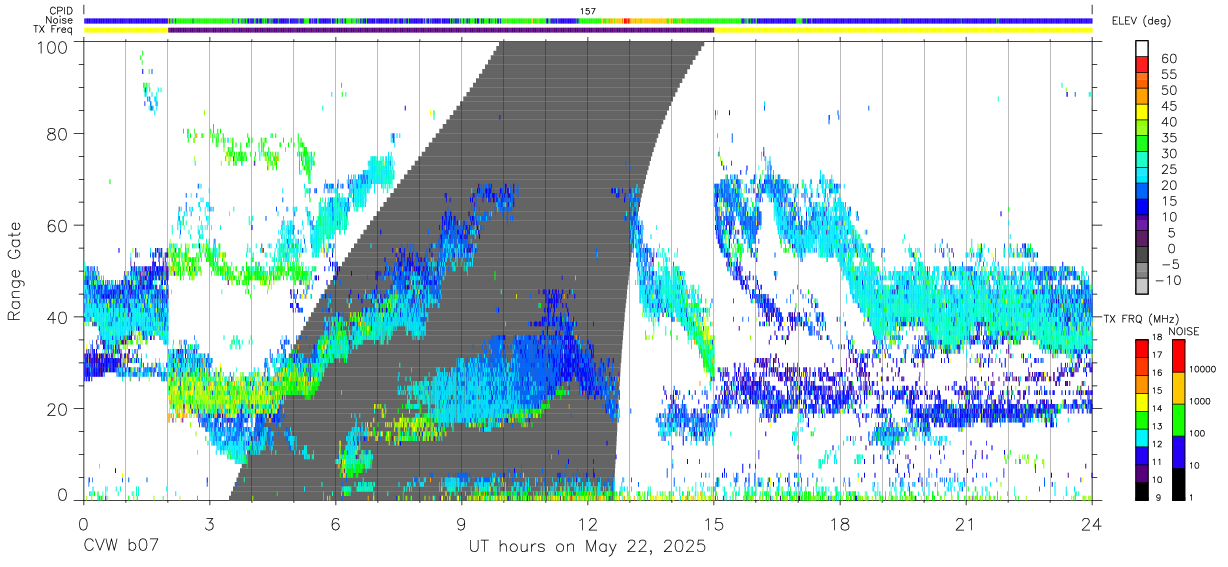Image resolution: width=1228 pixels, height=567 pixels.
Task: Click the '6' tick on the UT hours axis
Action: (x=335, y=523)
